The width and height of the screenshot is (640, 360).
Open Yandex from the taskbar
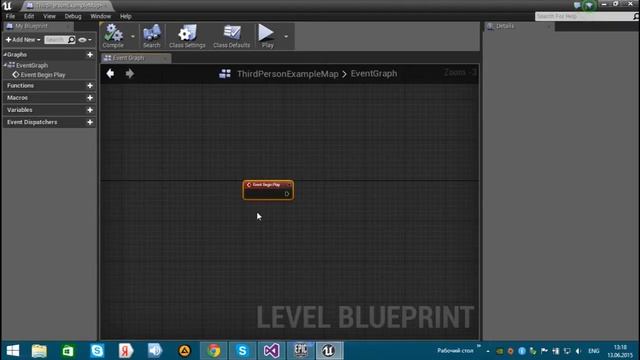point(126,351)
